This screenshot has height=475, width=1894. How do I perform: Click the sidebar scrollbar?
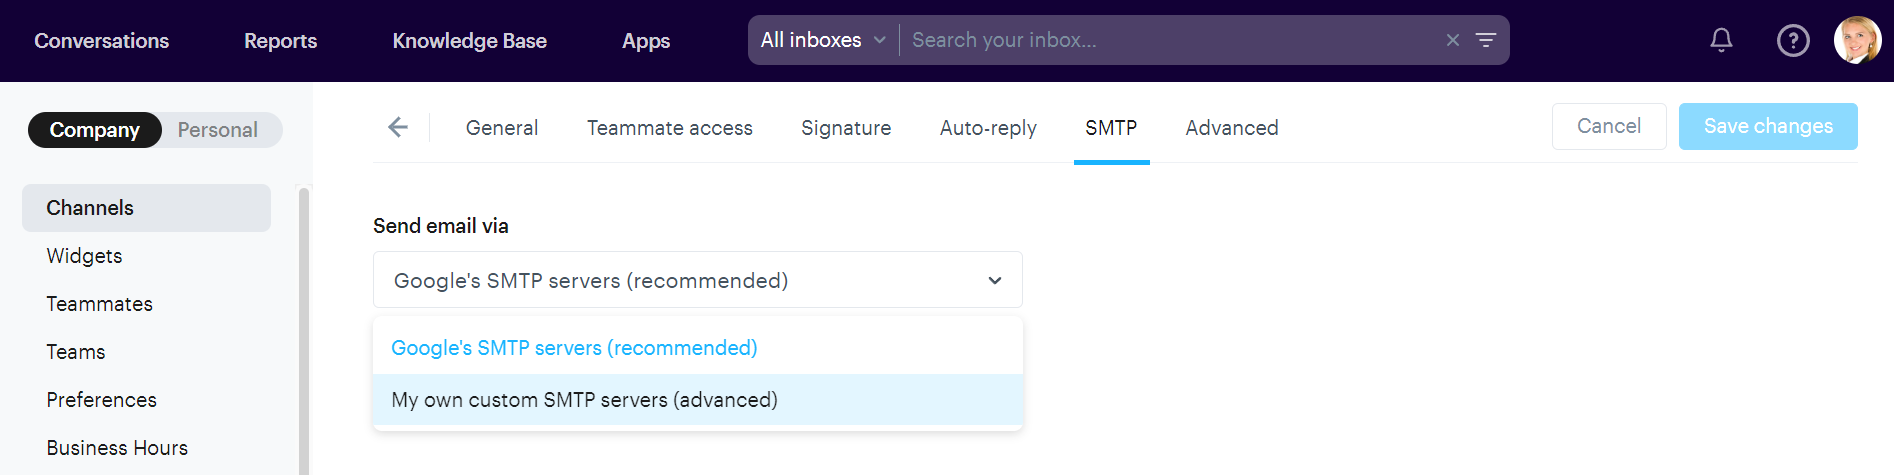pyautogui.click(x=304, y=330)
